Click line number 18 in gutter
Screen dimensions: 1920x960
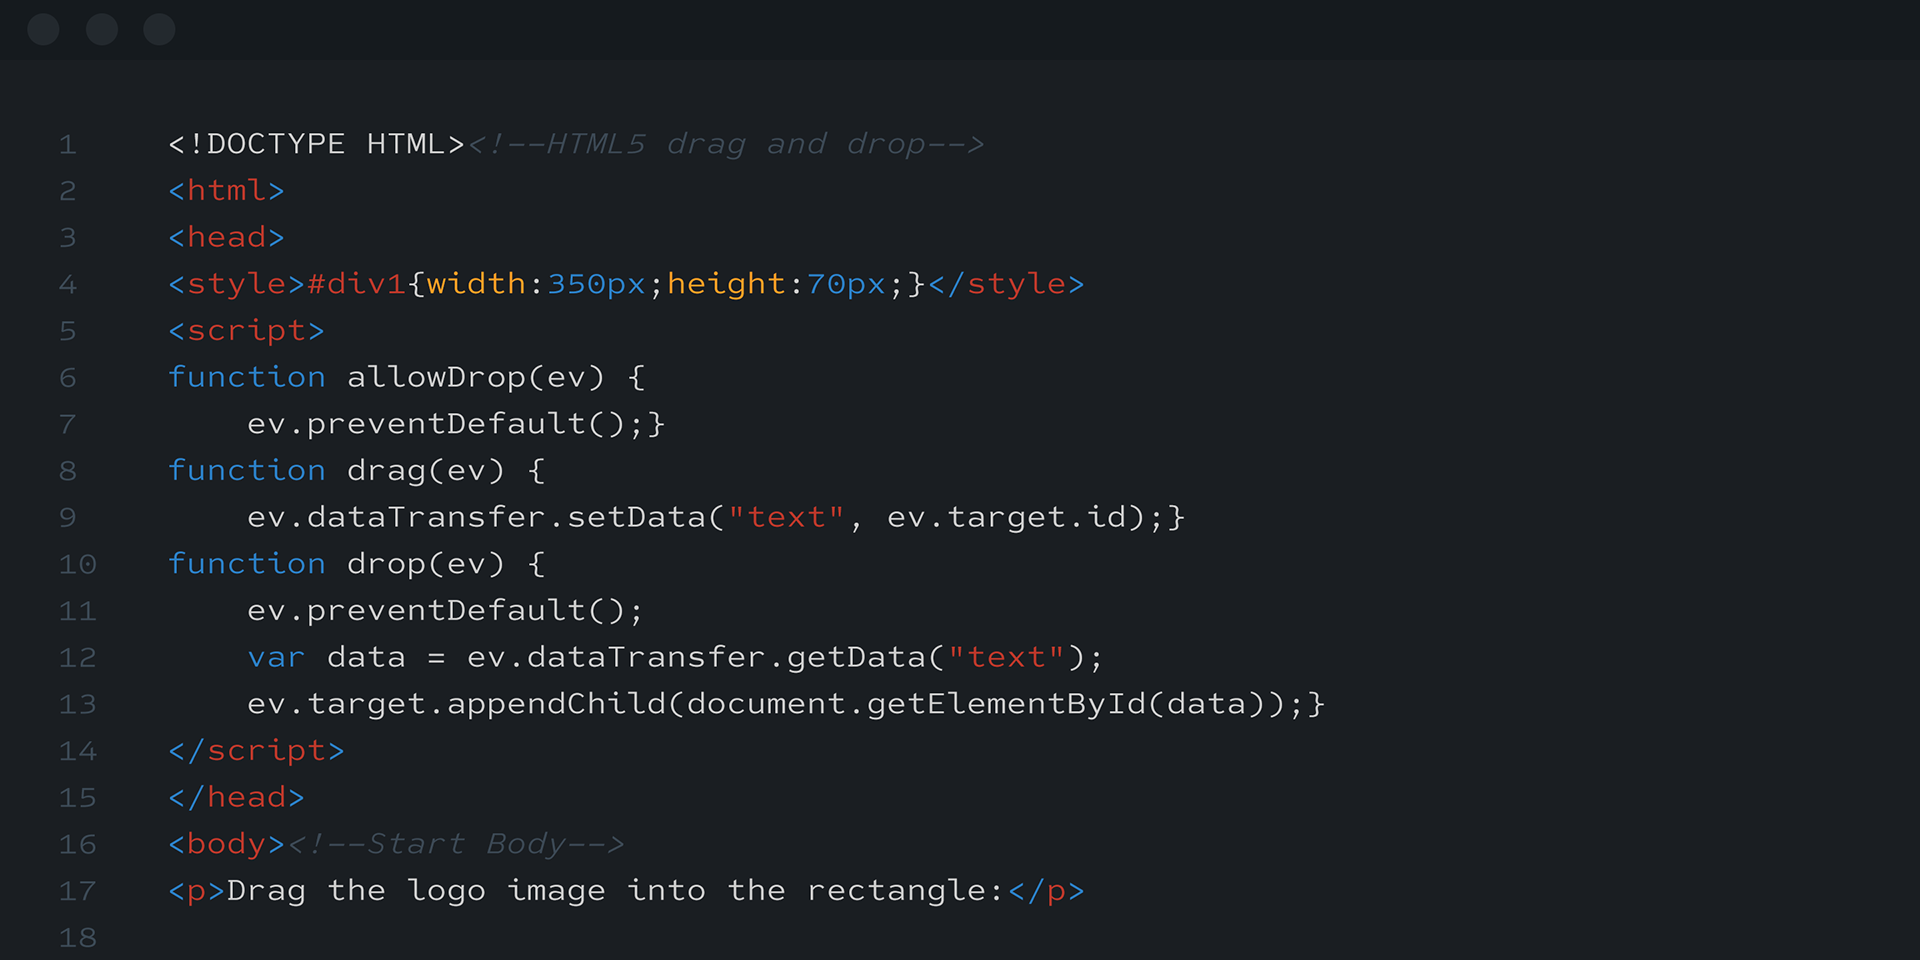(77, 938)
